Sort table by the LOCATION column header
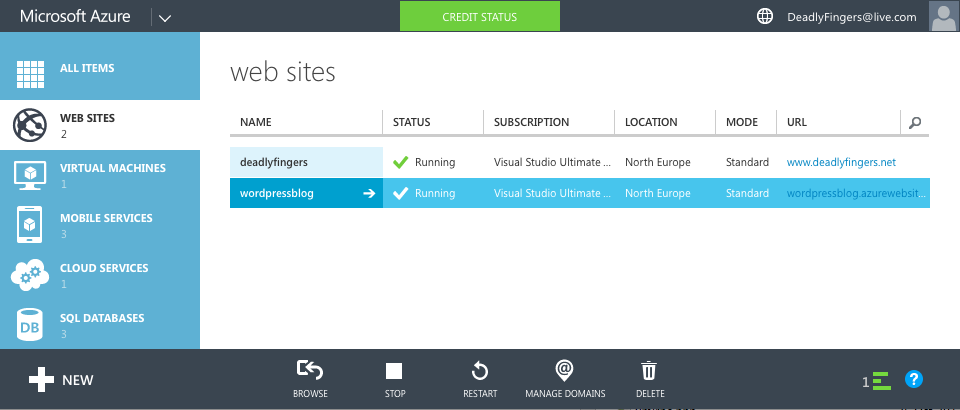This screenshot has width=960, height=410. (x=651, y=122)
